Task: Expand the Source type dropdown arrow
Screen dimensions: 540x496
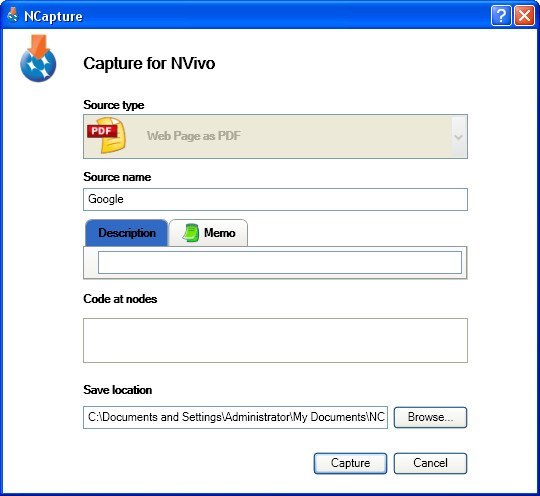Action: point(458,137)
